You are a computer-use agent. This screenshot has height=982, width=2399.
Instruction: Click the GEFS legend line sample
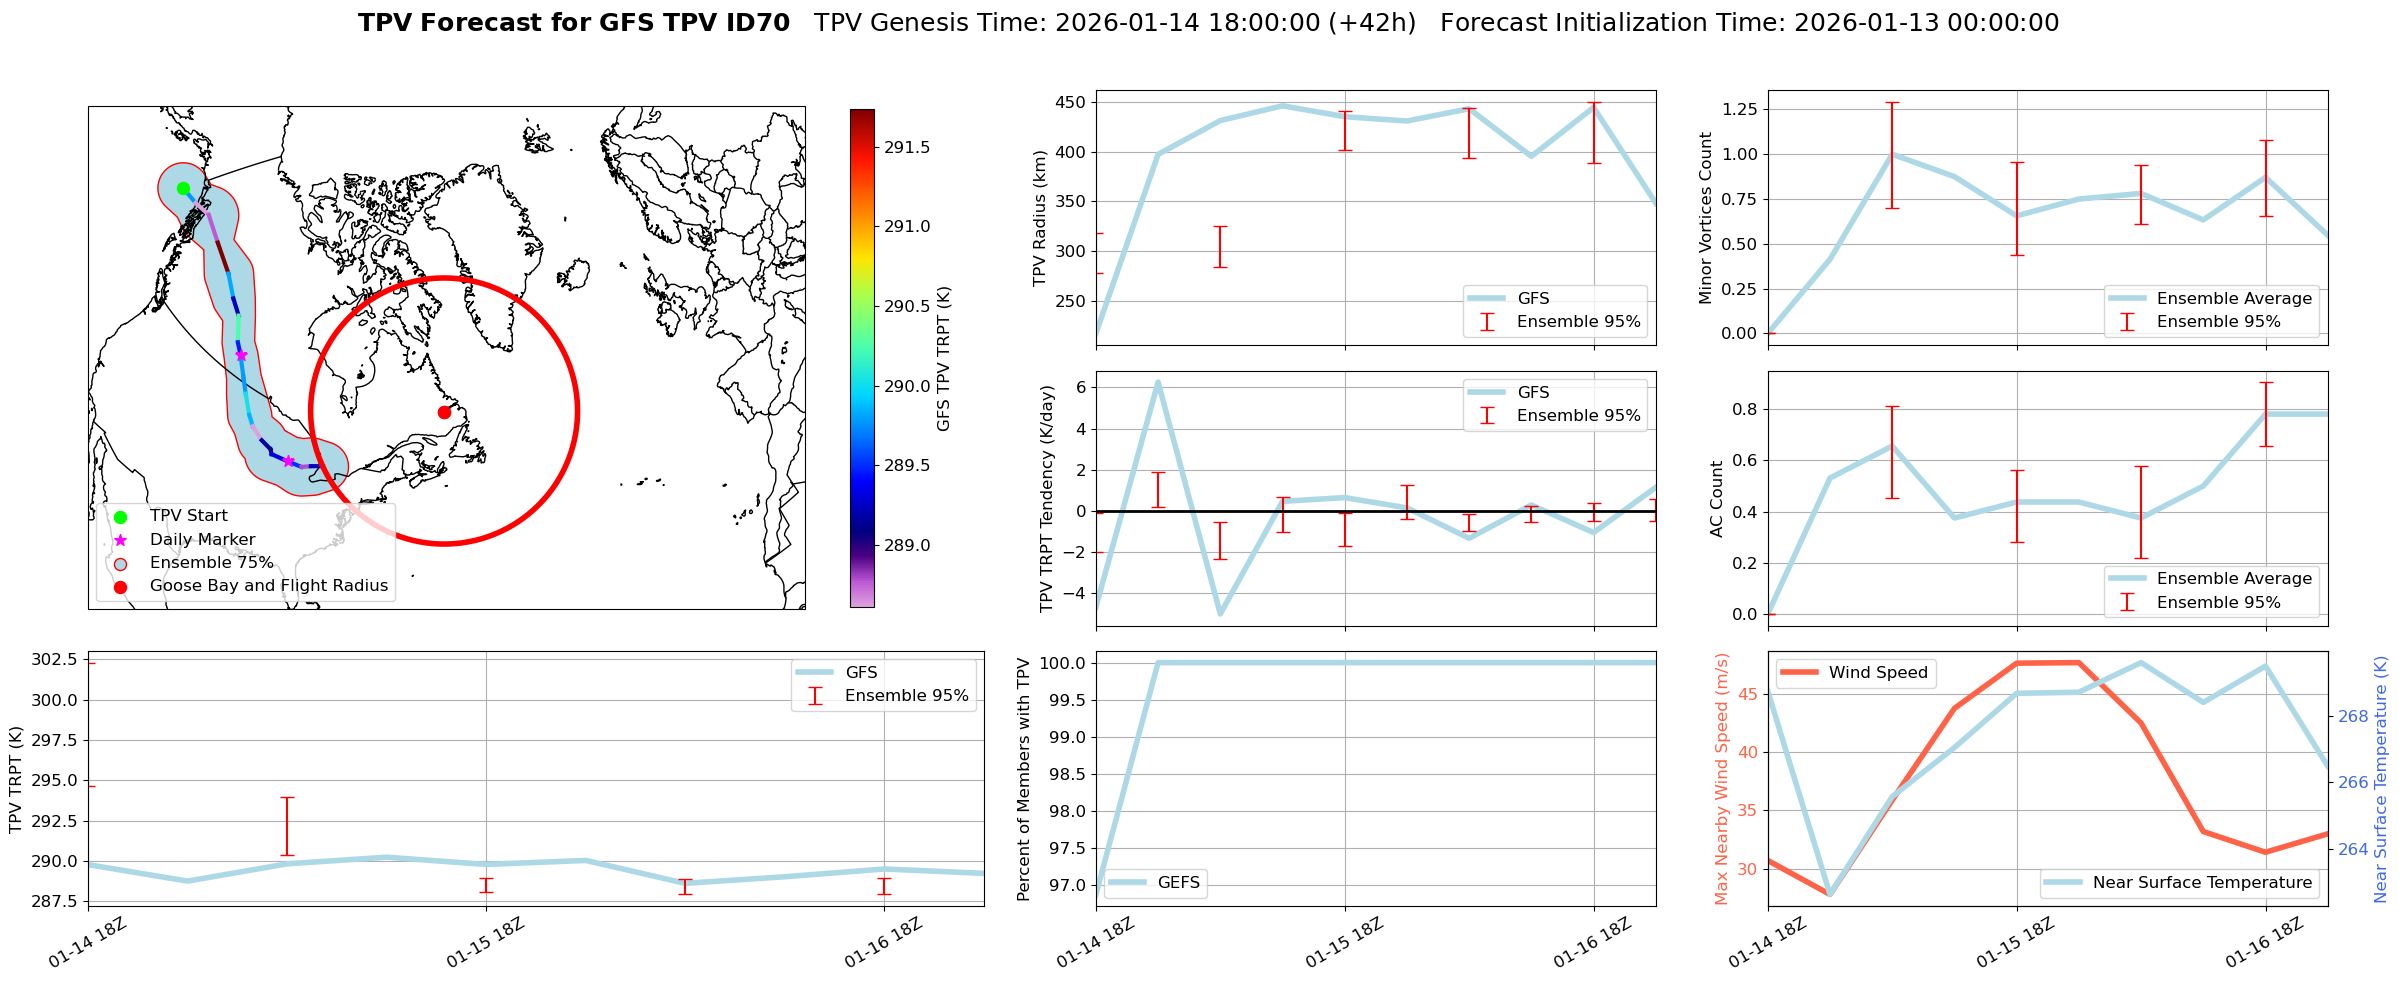coord(1127,883)
